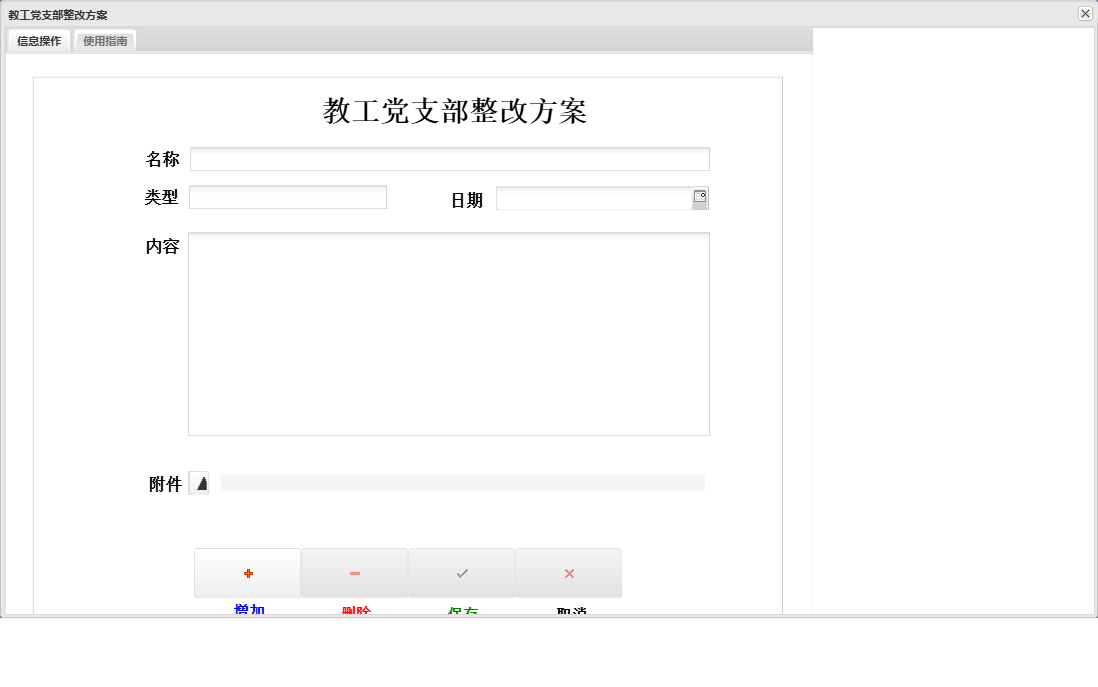Click the green checkmark (保存) icon
Image resolution: width=1098 pixels, height=687 pixels.
[x=461, y=572]
